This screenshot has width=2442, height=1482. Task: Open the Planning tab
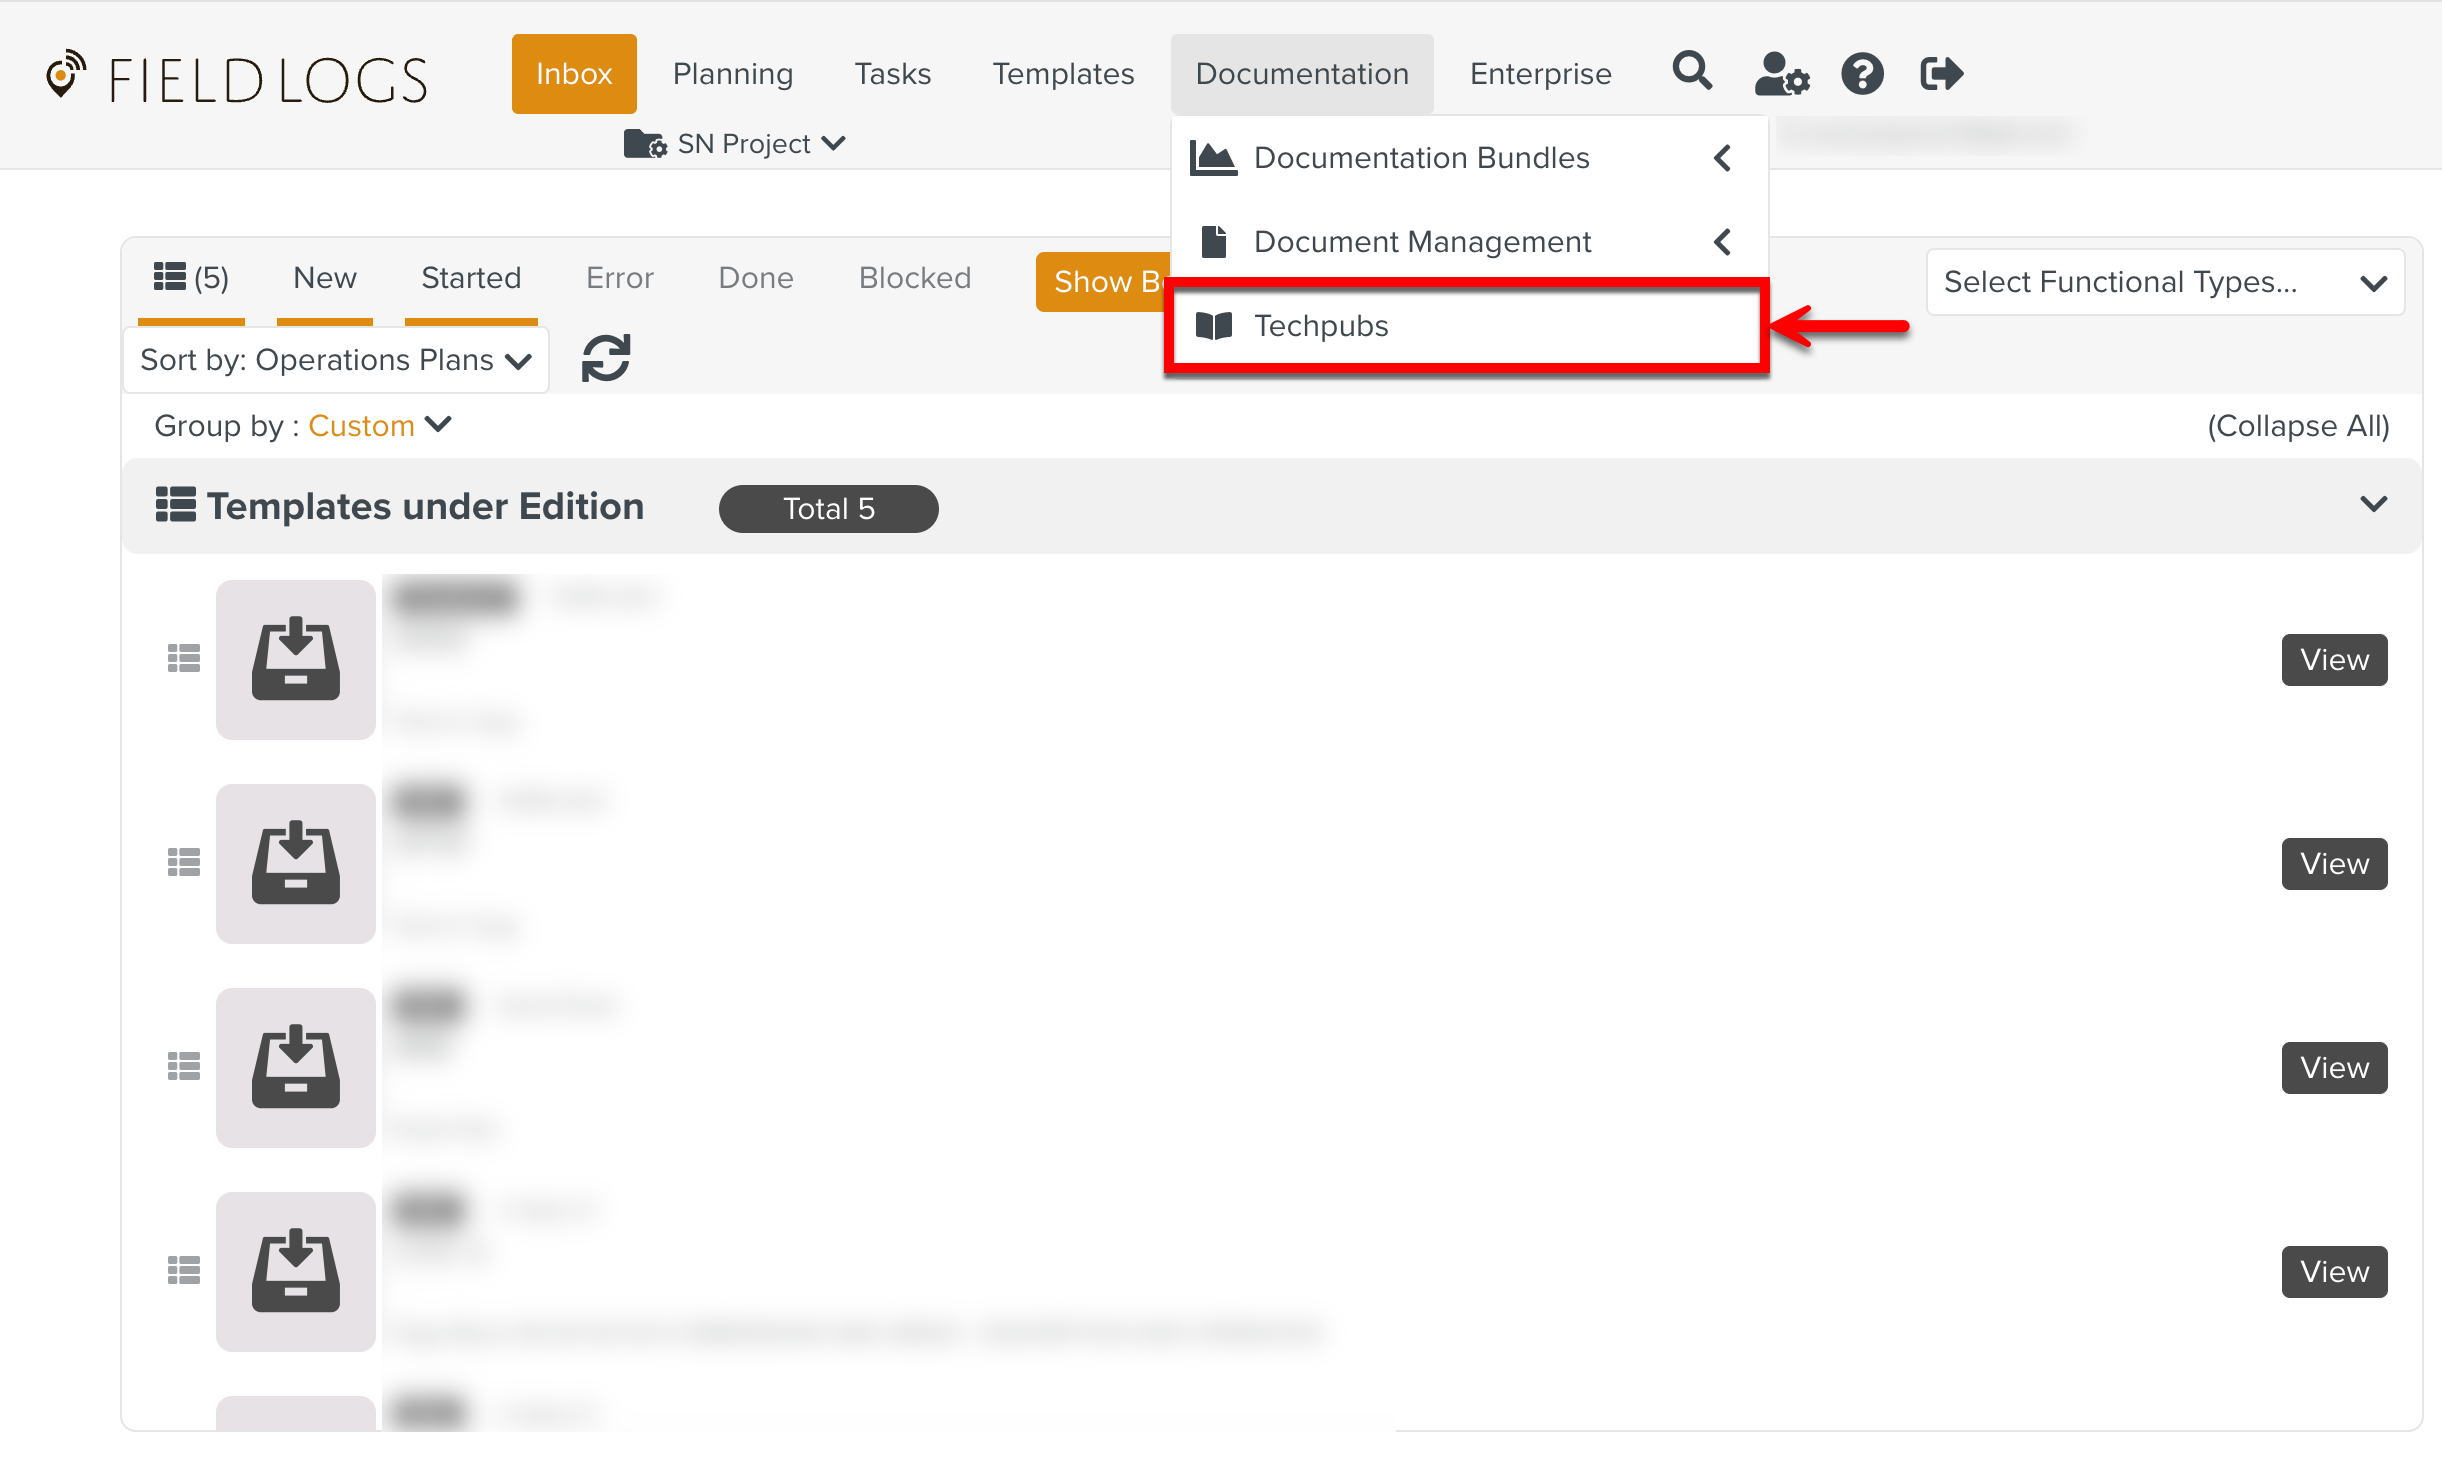pos(733,74)
